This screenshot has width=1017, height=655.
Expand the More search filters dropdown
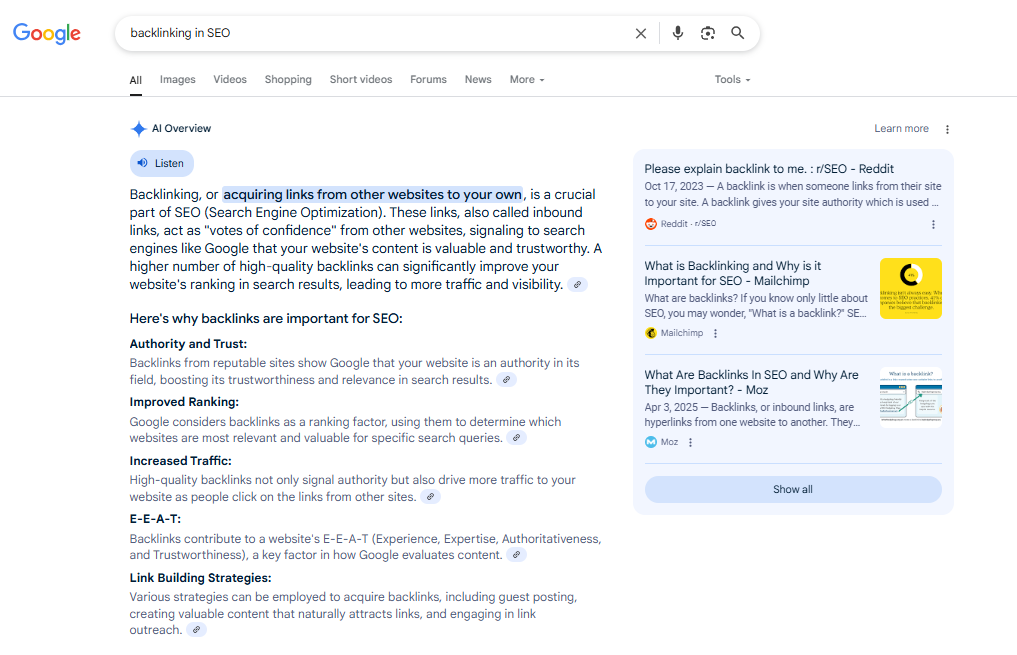coord(527,80)
